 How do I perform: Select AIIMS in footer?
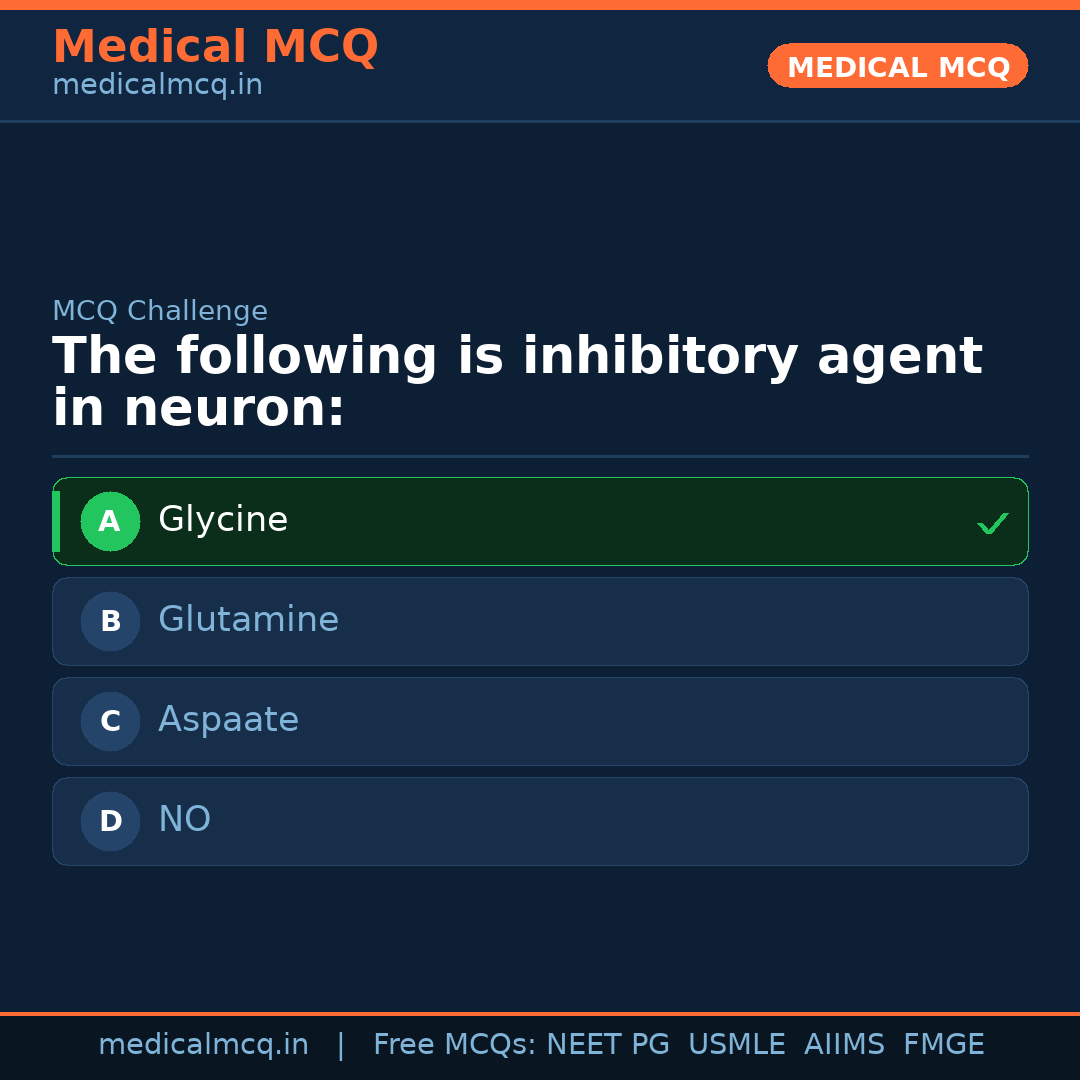click(844, 1045)
